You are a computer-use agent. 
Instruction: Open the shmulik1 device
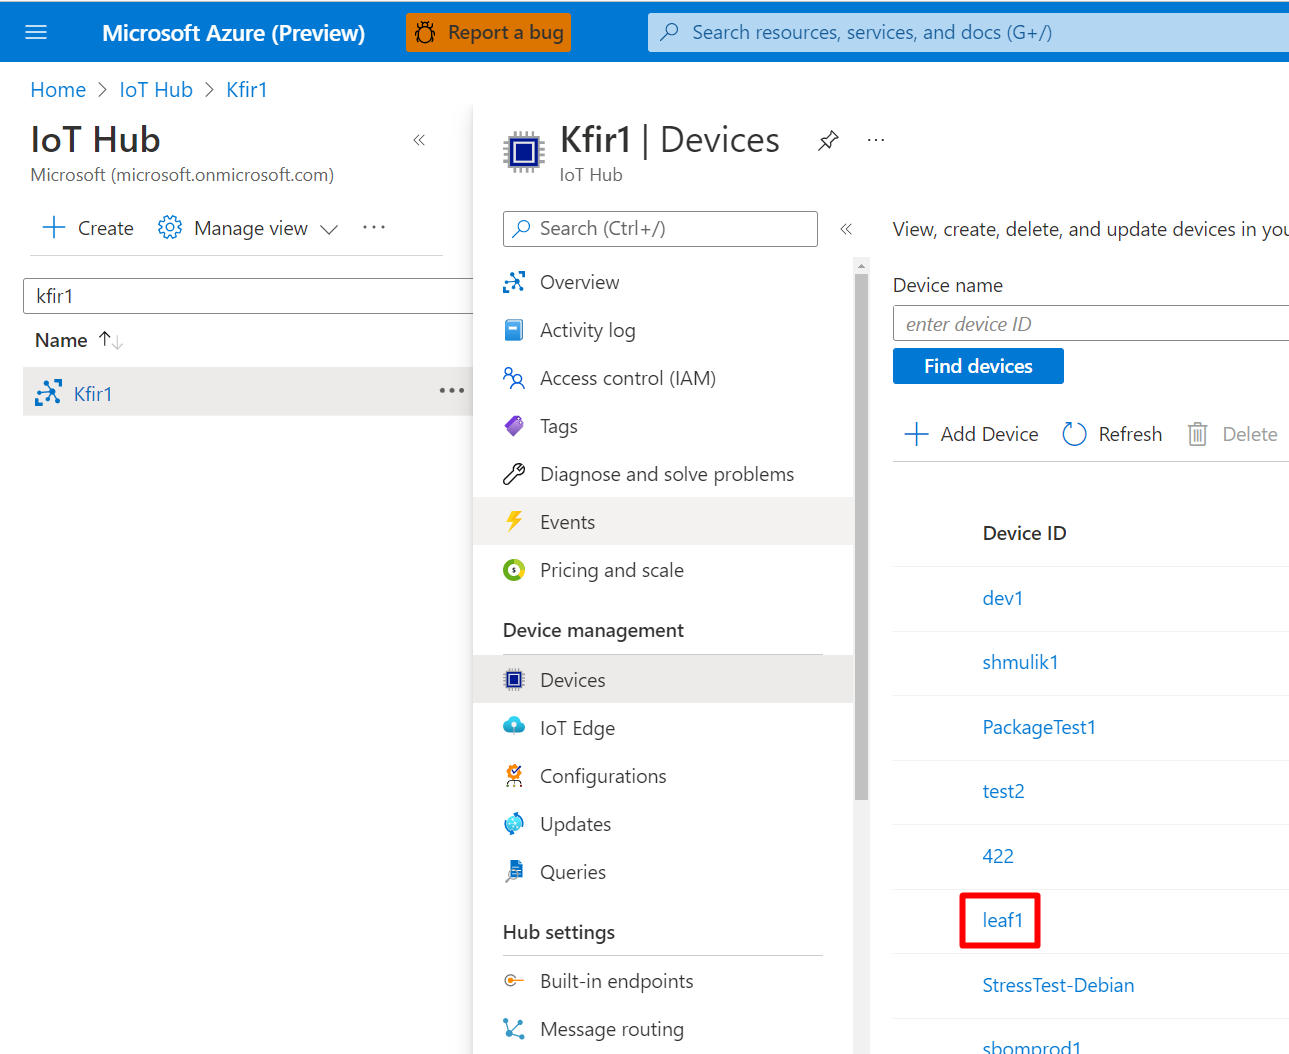pyautogui.click(x=1020, y=662)
